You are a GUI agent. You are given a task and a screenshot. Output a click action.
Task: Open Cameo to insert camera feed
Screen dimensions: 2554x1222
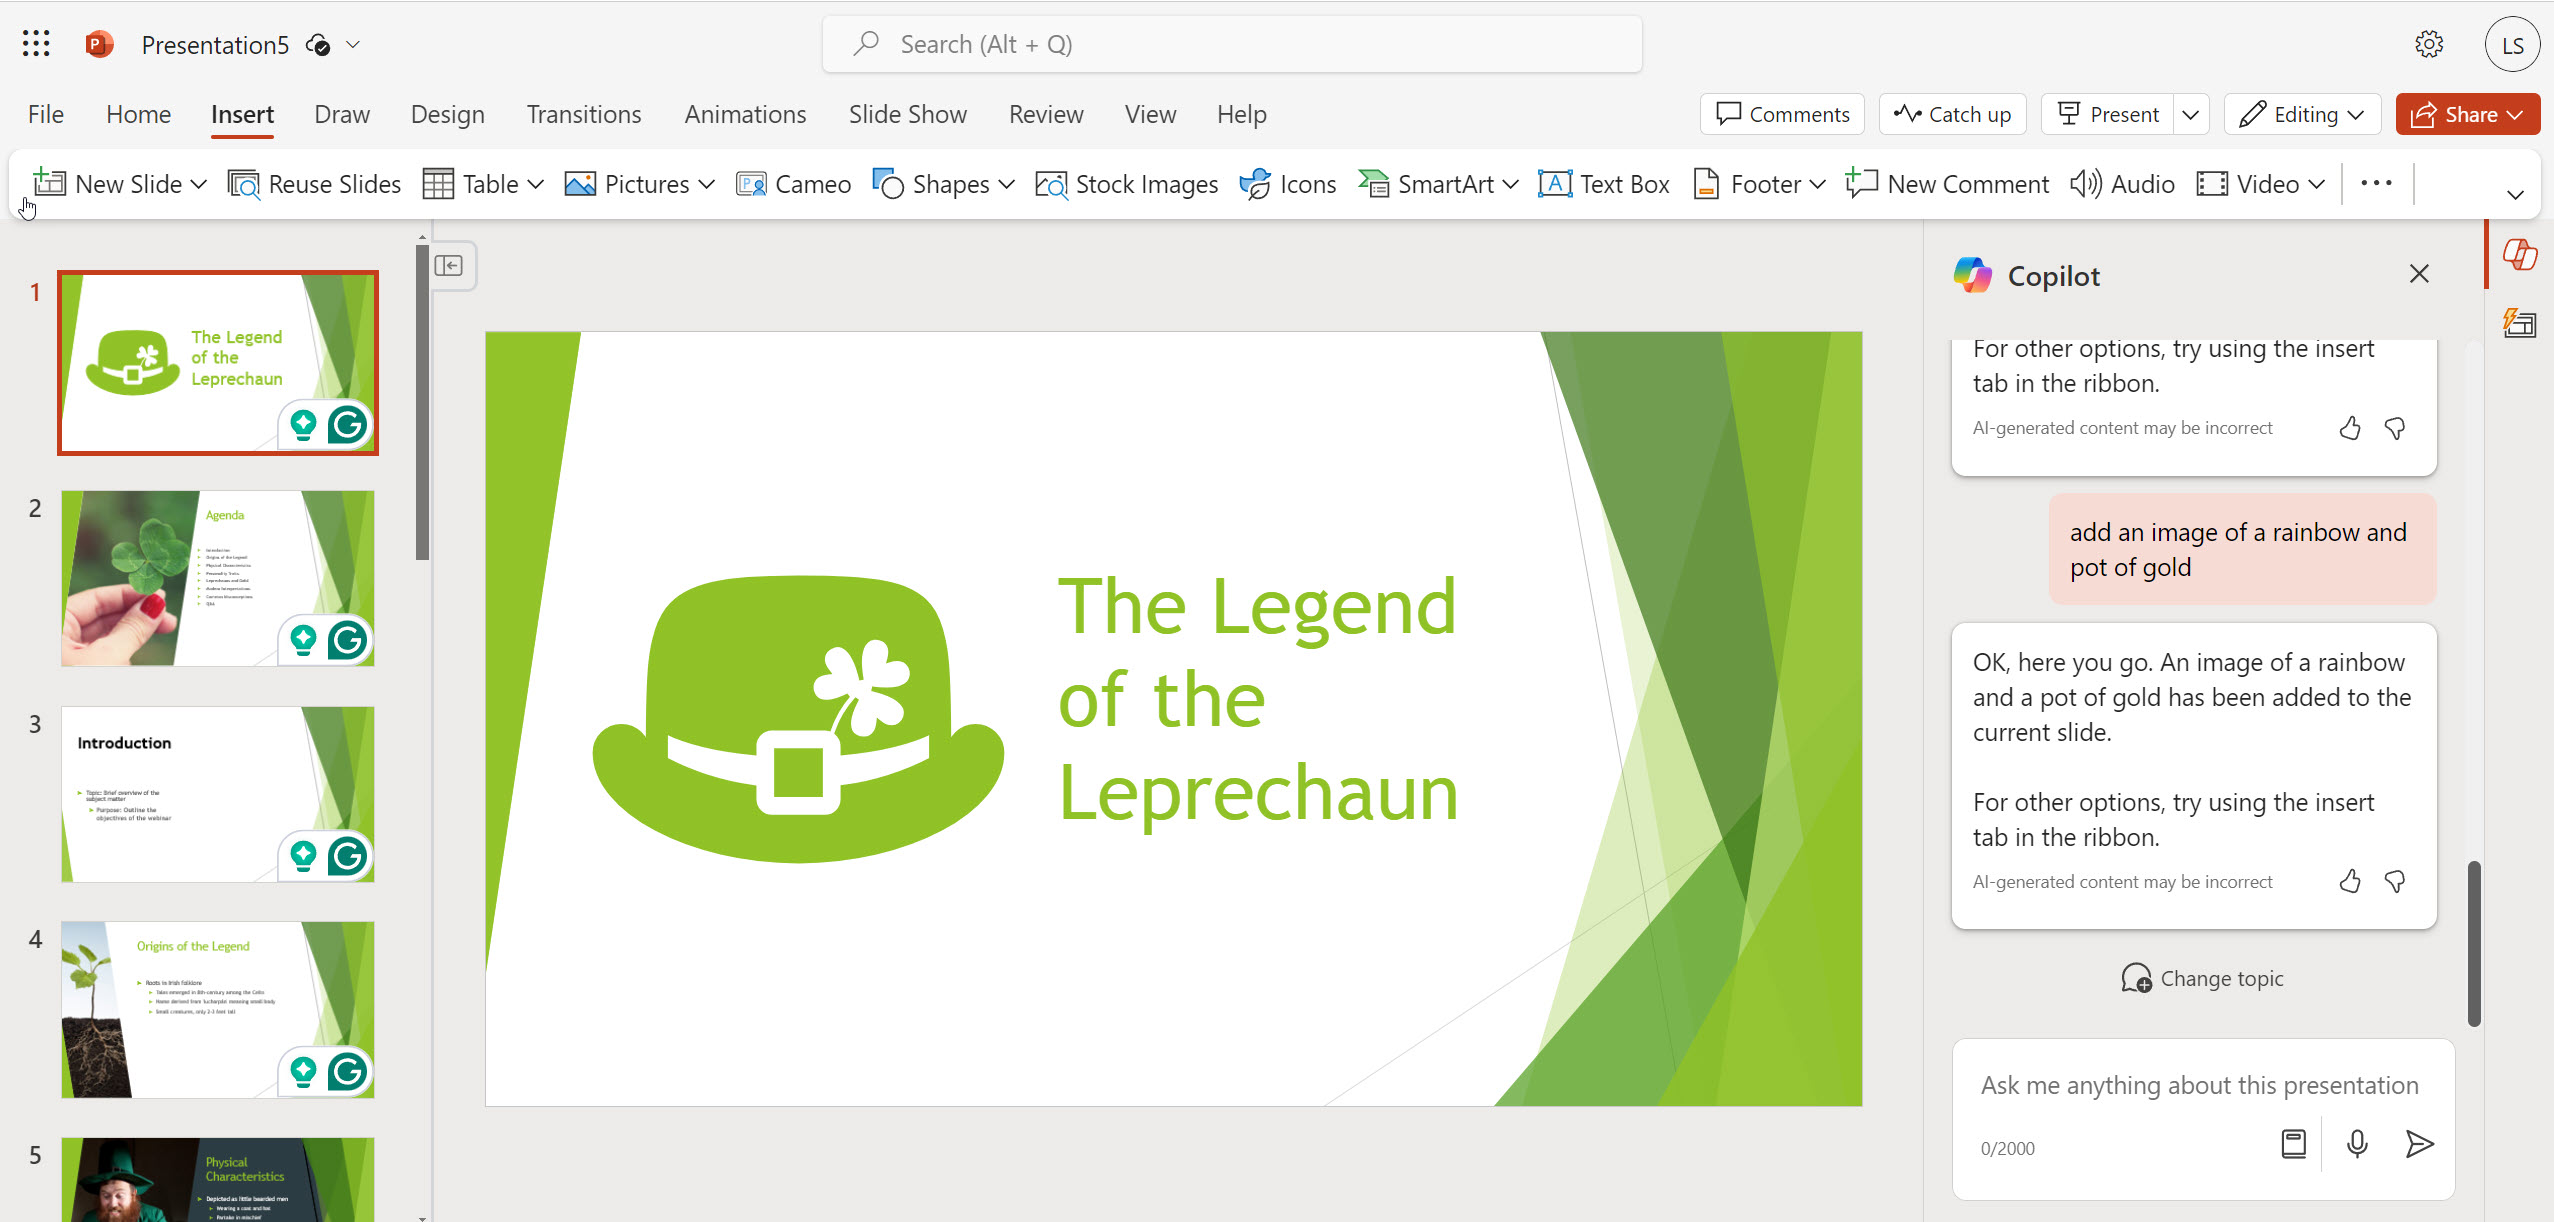(x=793, y=183)
